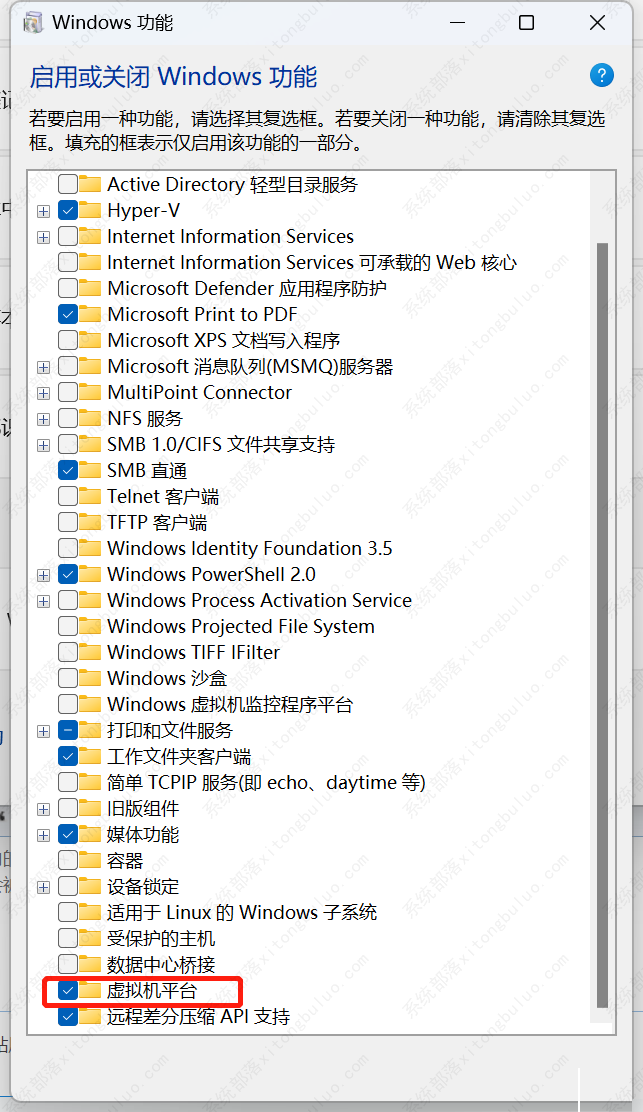Uncheck the 虚拟机平台 checkbox
Screen dimensions: 643x1112
(x=68, y=991)
